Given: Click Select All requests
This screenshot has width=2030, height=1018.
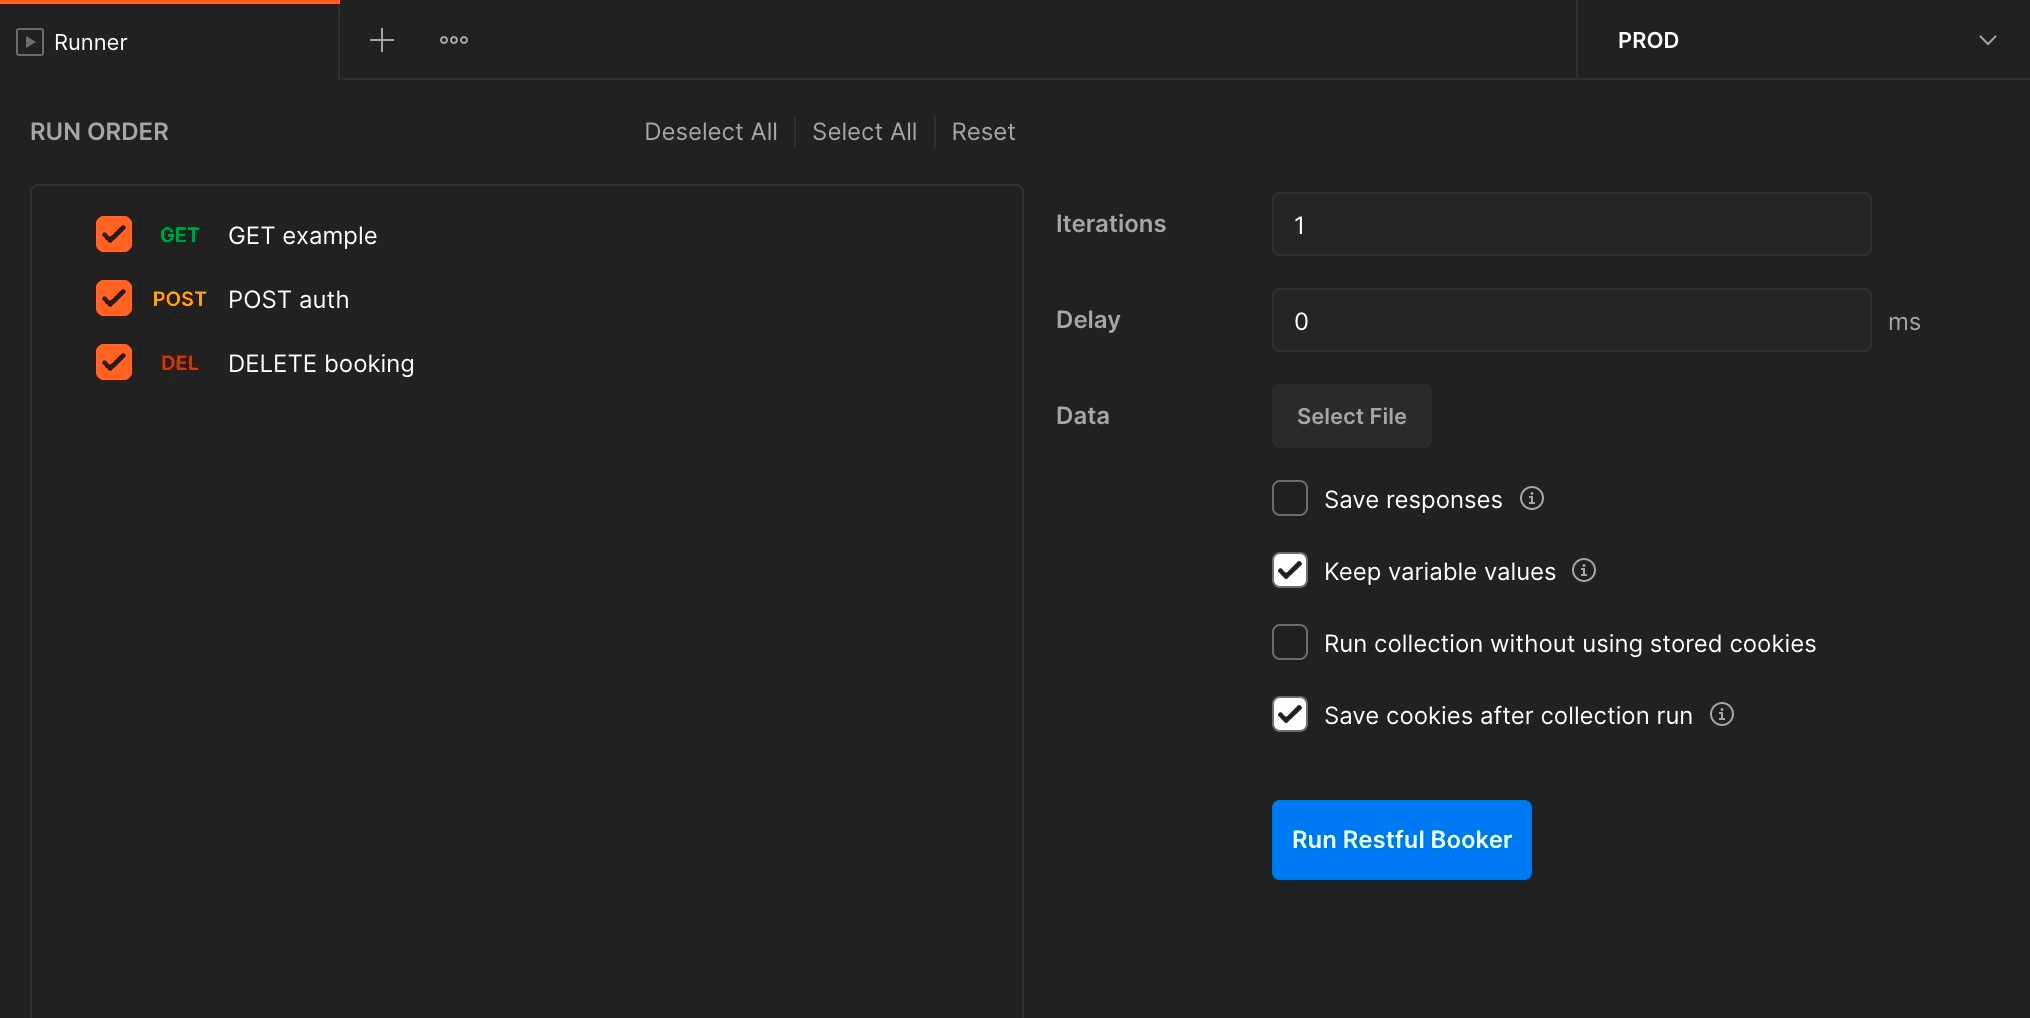Looking at the screenshot, I should pos(864,132).
